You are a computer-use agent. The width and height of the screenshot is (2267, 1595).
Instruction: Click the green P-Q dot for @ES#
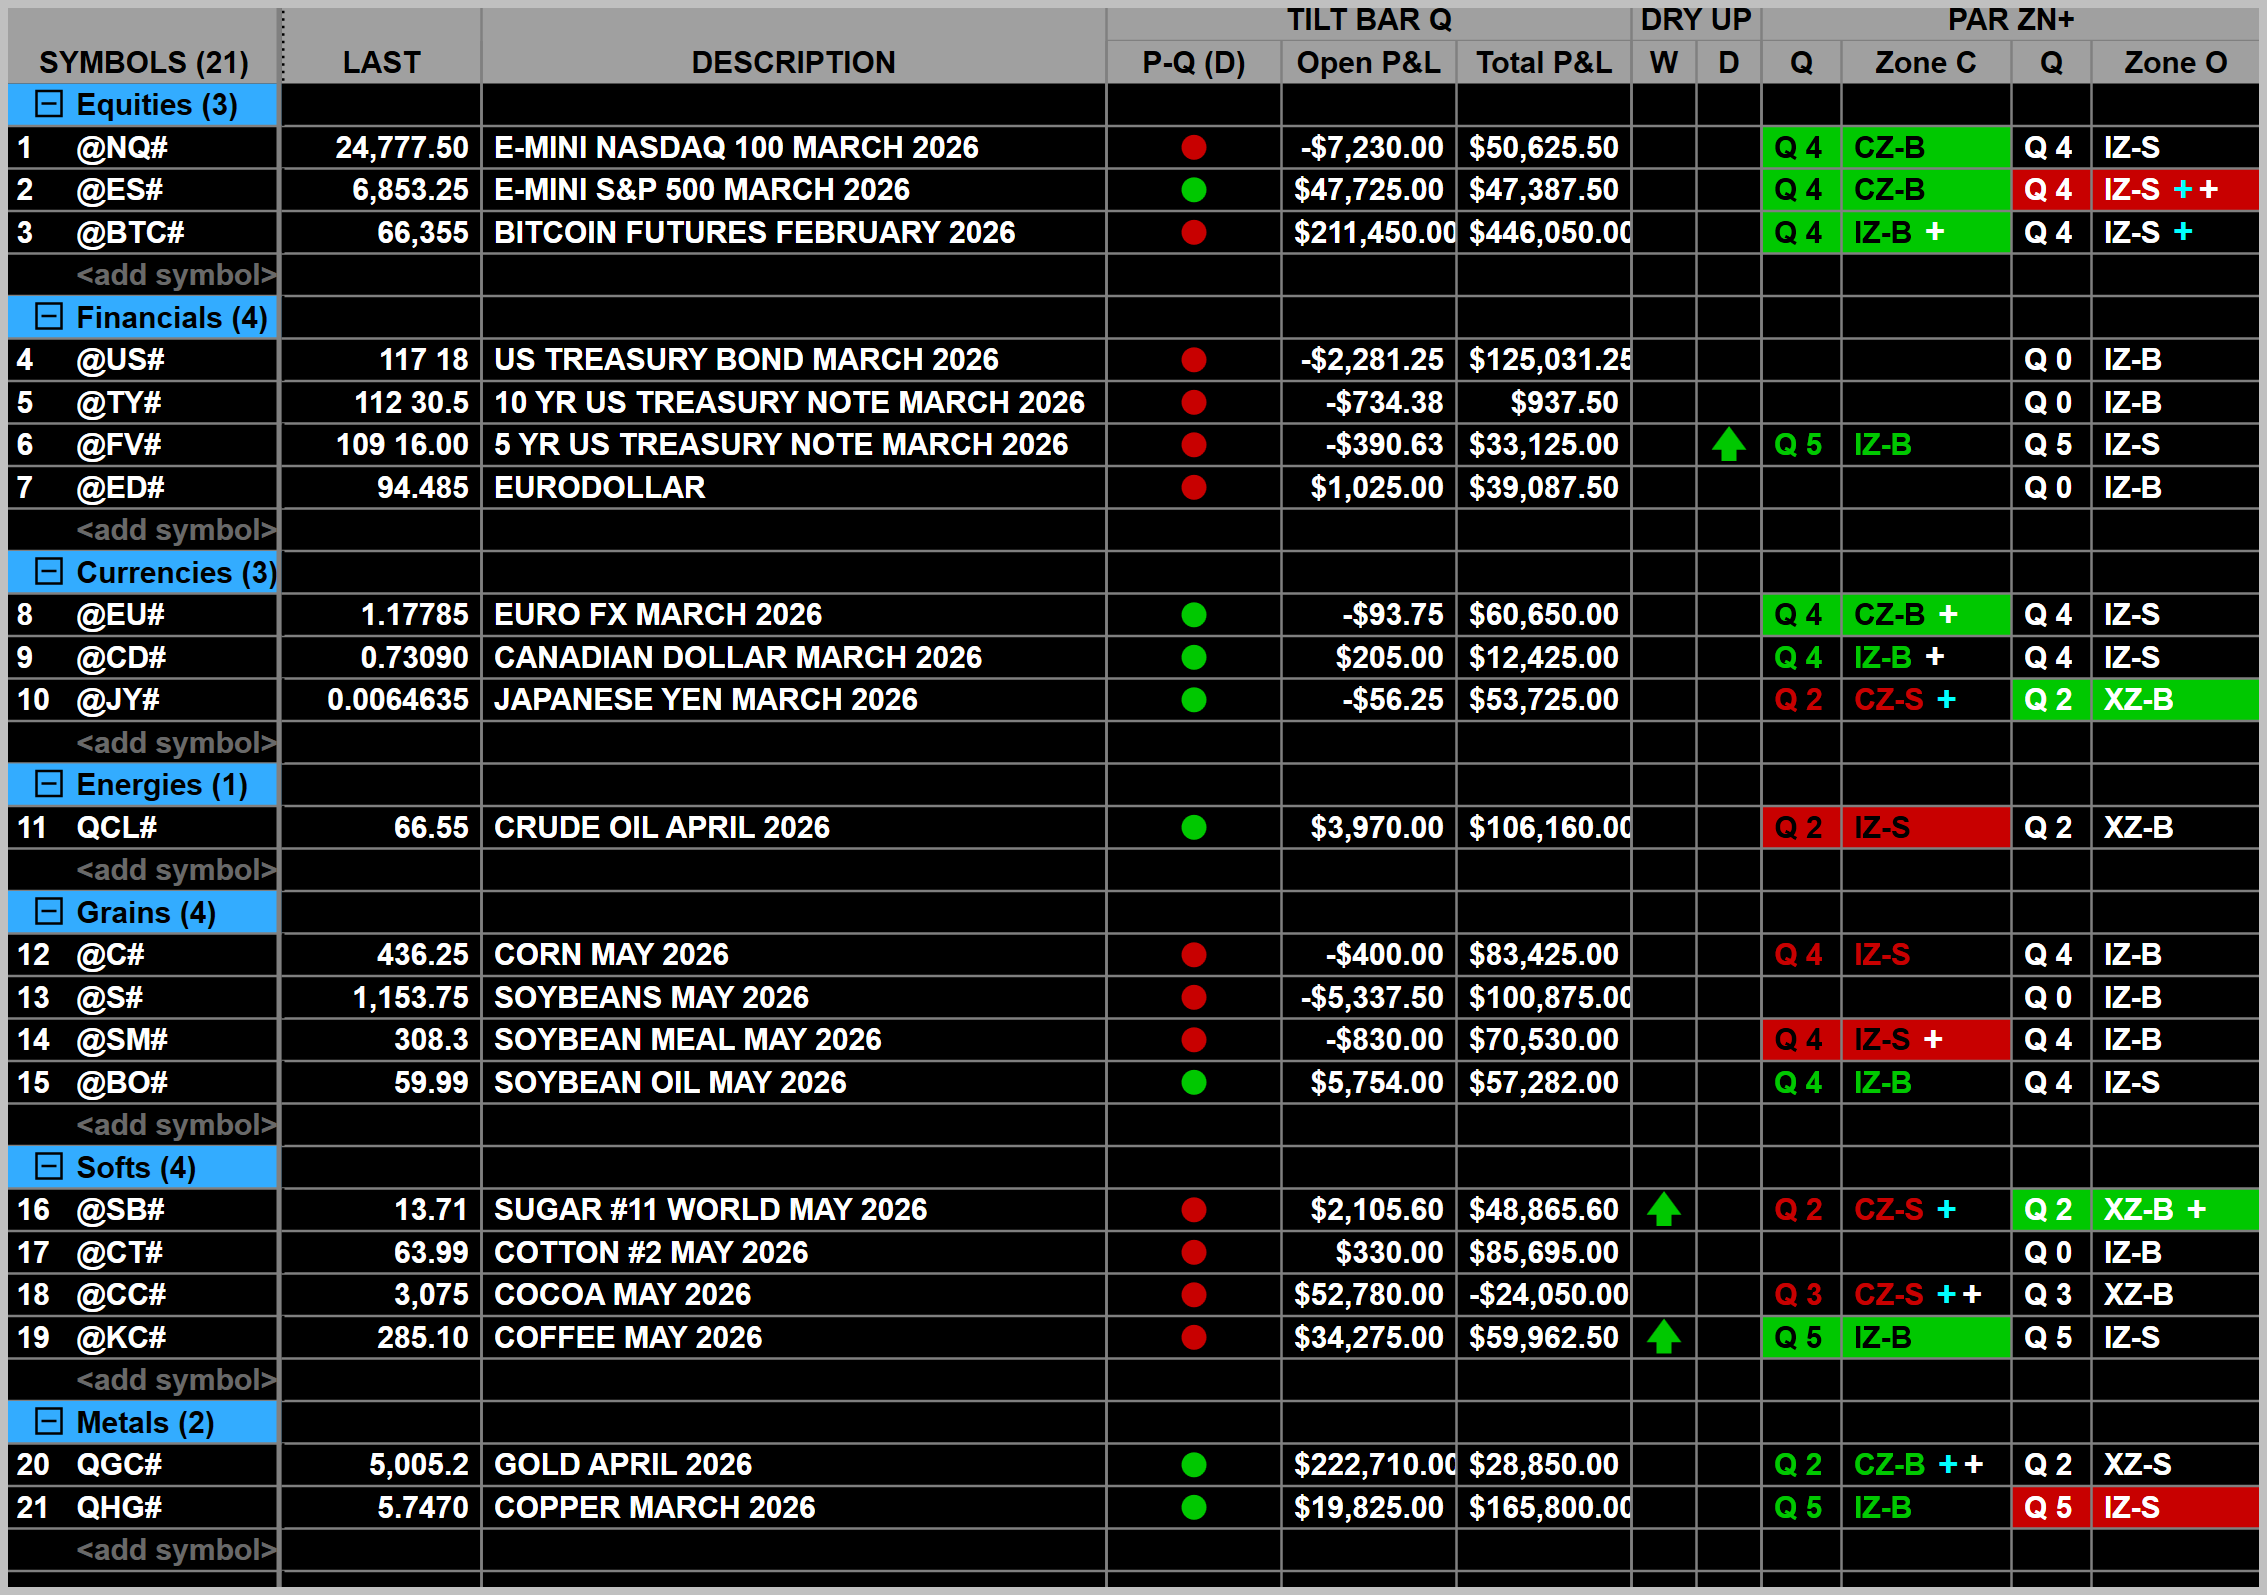click(x=1193, y=190)
